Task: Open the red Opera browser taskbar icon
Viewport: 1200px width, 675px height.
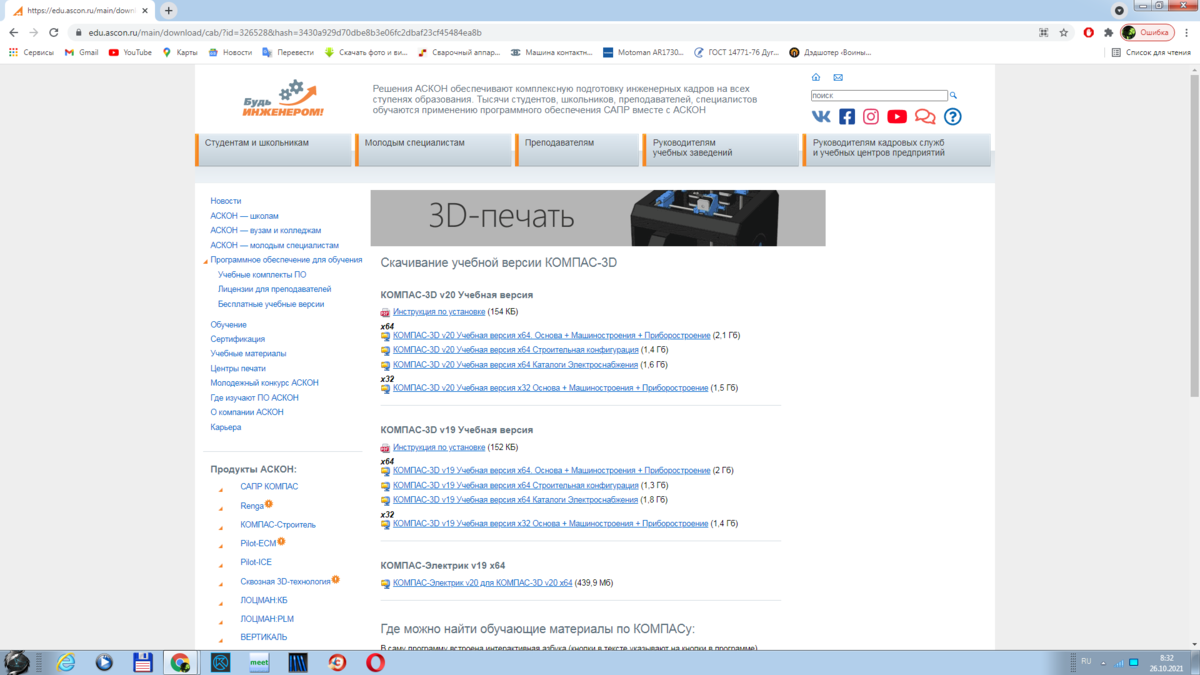Action: [375, 662]
